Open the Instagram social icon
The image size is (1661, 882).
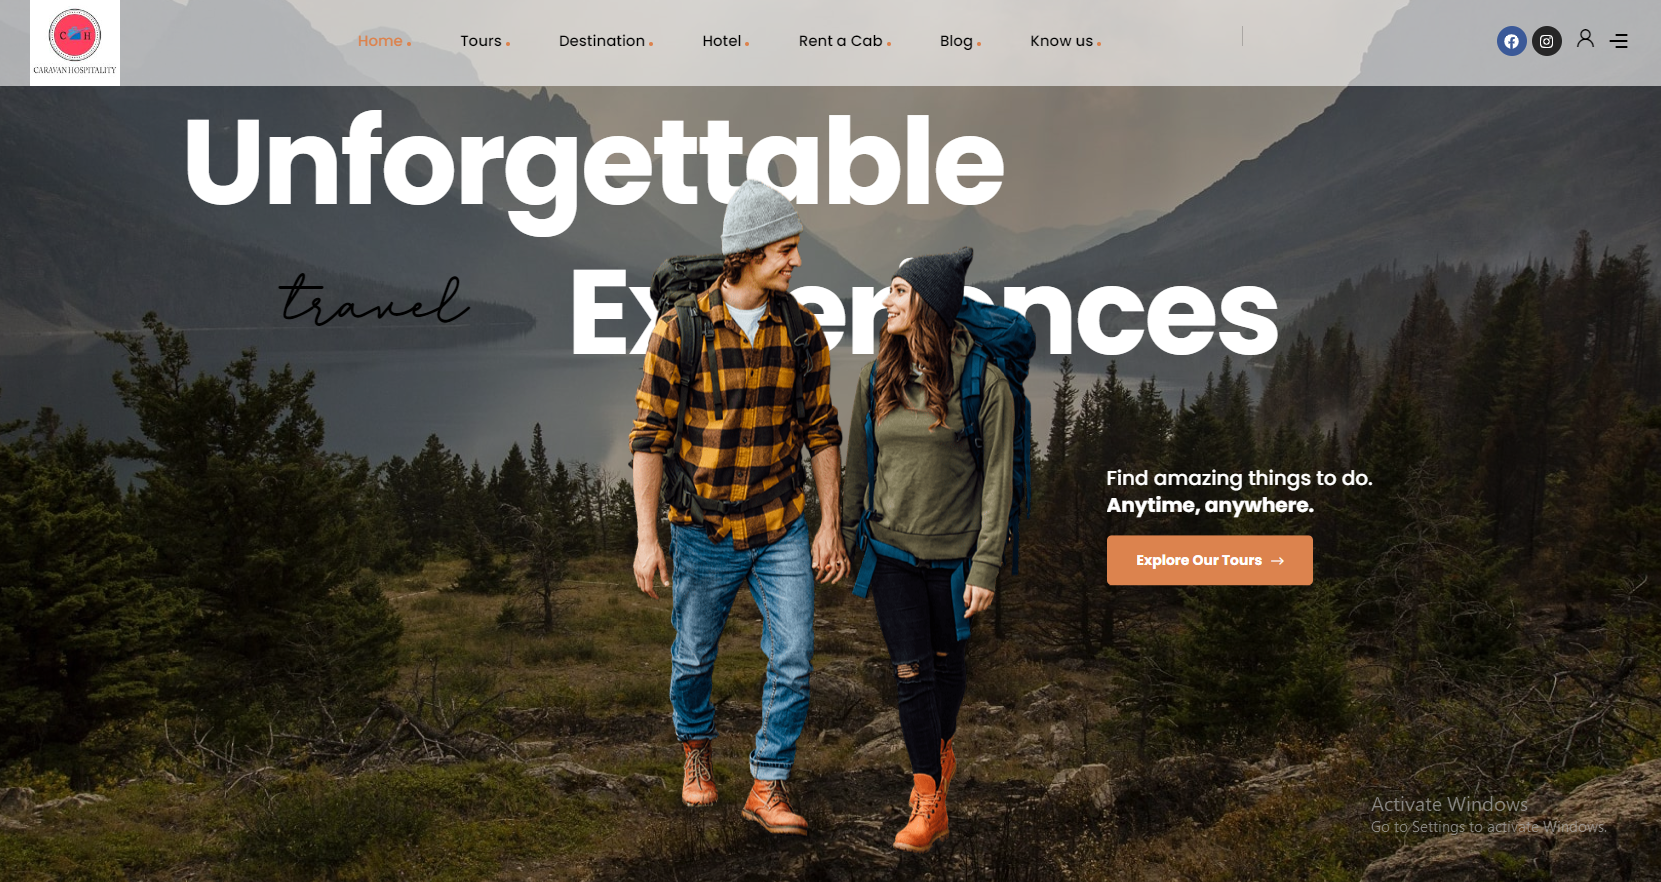(1546, 41)
